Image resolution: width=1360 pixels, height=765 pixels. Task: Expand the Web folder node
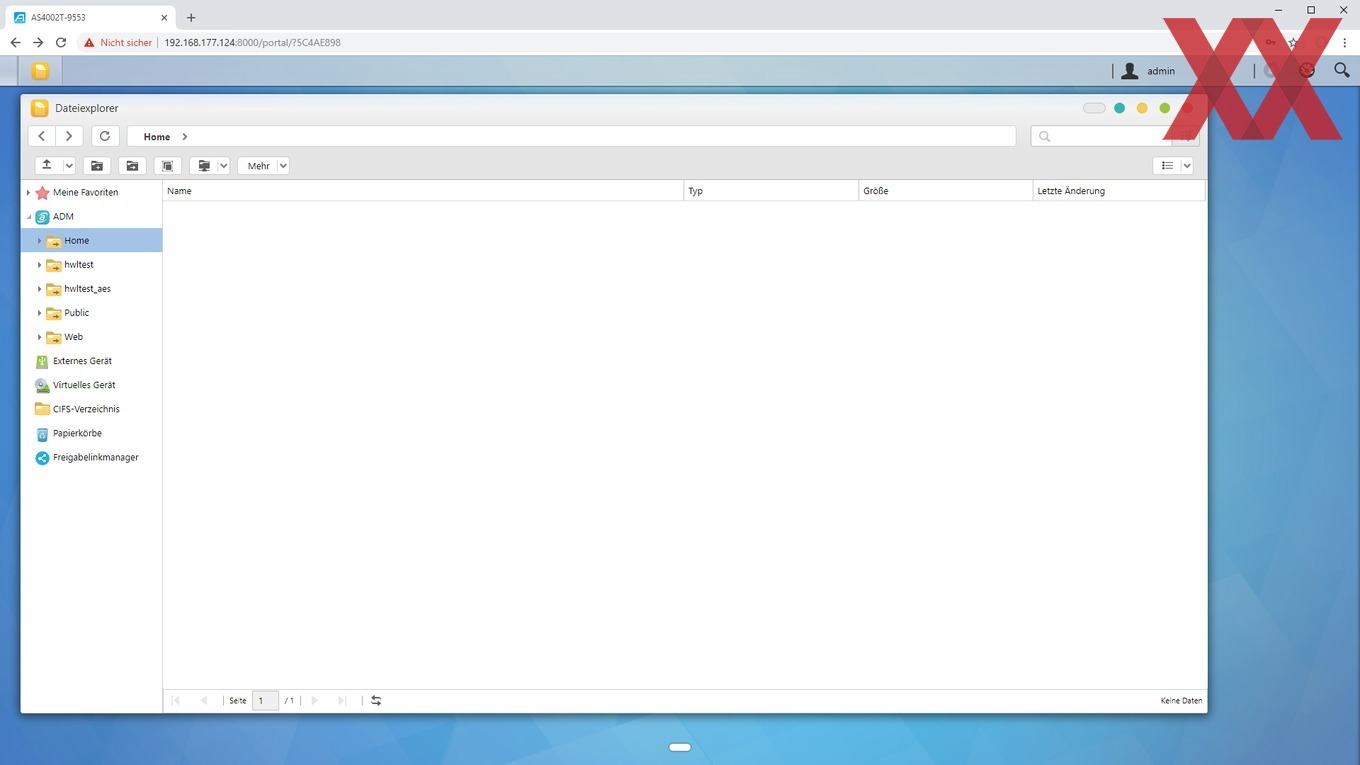pos(39,337)
